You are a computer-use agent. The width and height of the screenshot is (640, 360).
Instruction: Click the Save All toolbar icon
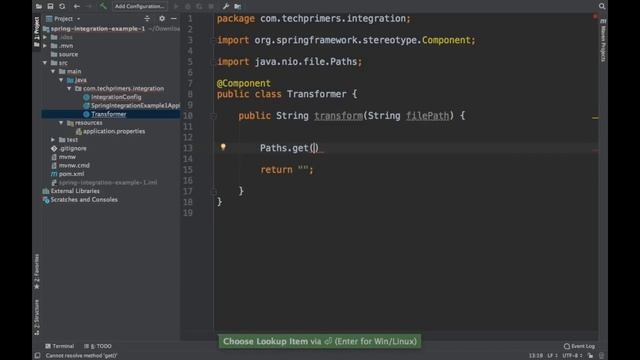(50, 6)
